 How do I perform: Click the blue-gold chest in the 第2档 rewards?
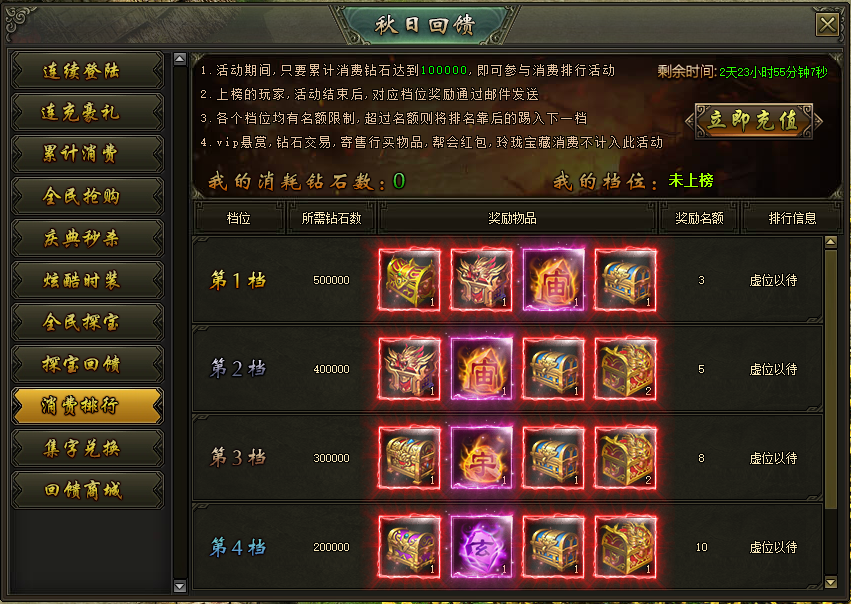tap(554, 369)
